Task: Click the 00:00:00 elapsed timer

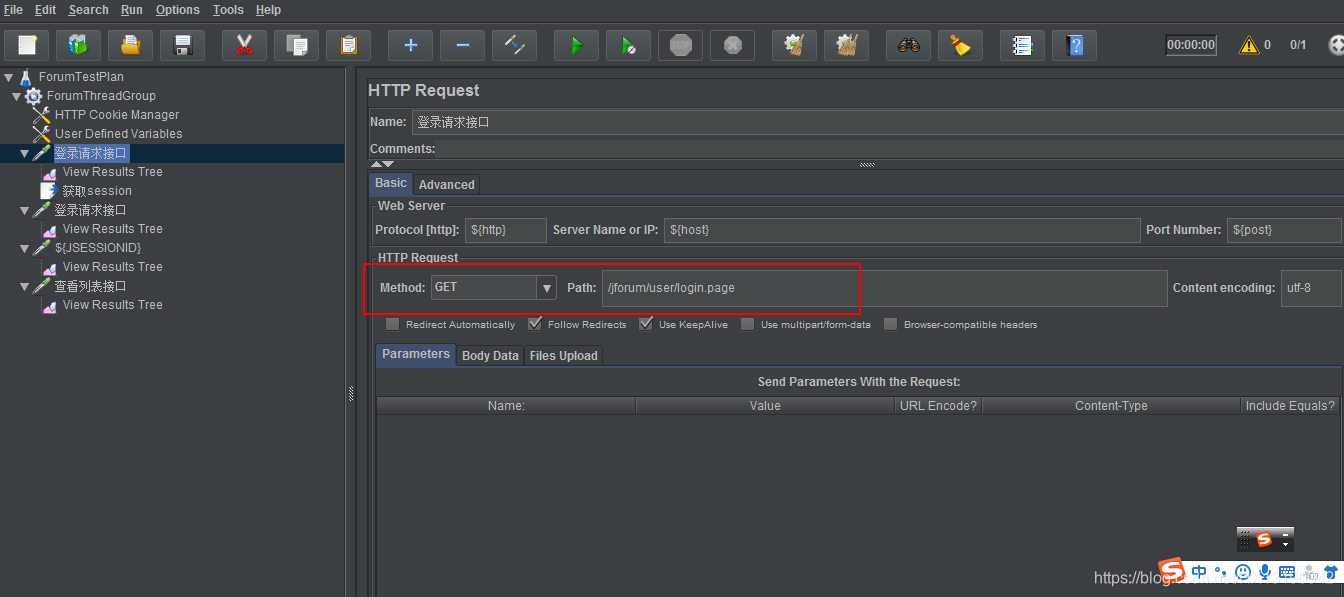Action: (1191, 45)
